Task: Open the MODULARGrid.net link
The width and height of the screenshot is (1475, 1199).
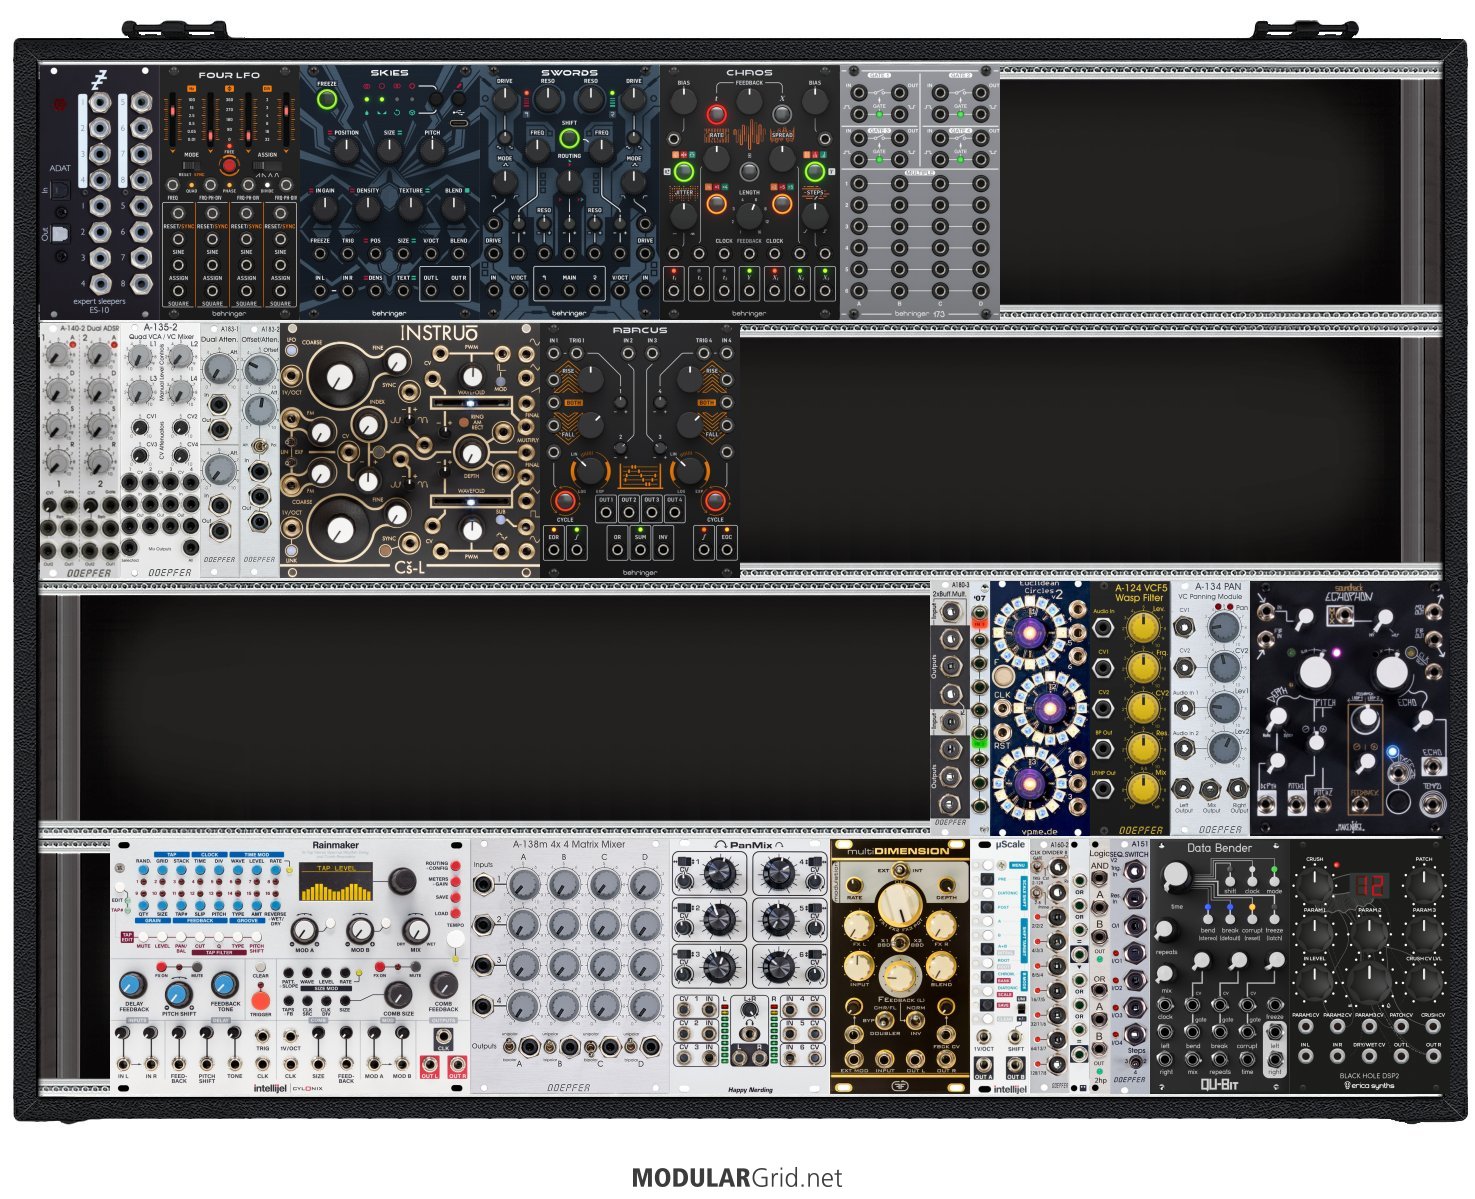Action: click(737, 1178)
